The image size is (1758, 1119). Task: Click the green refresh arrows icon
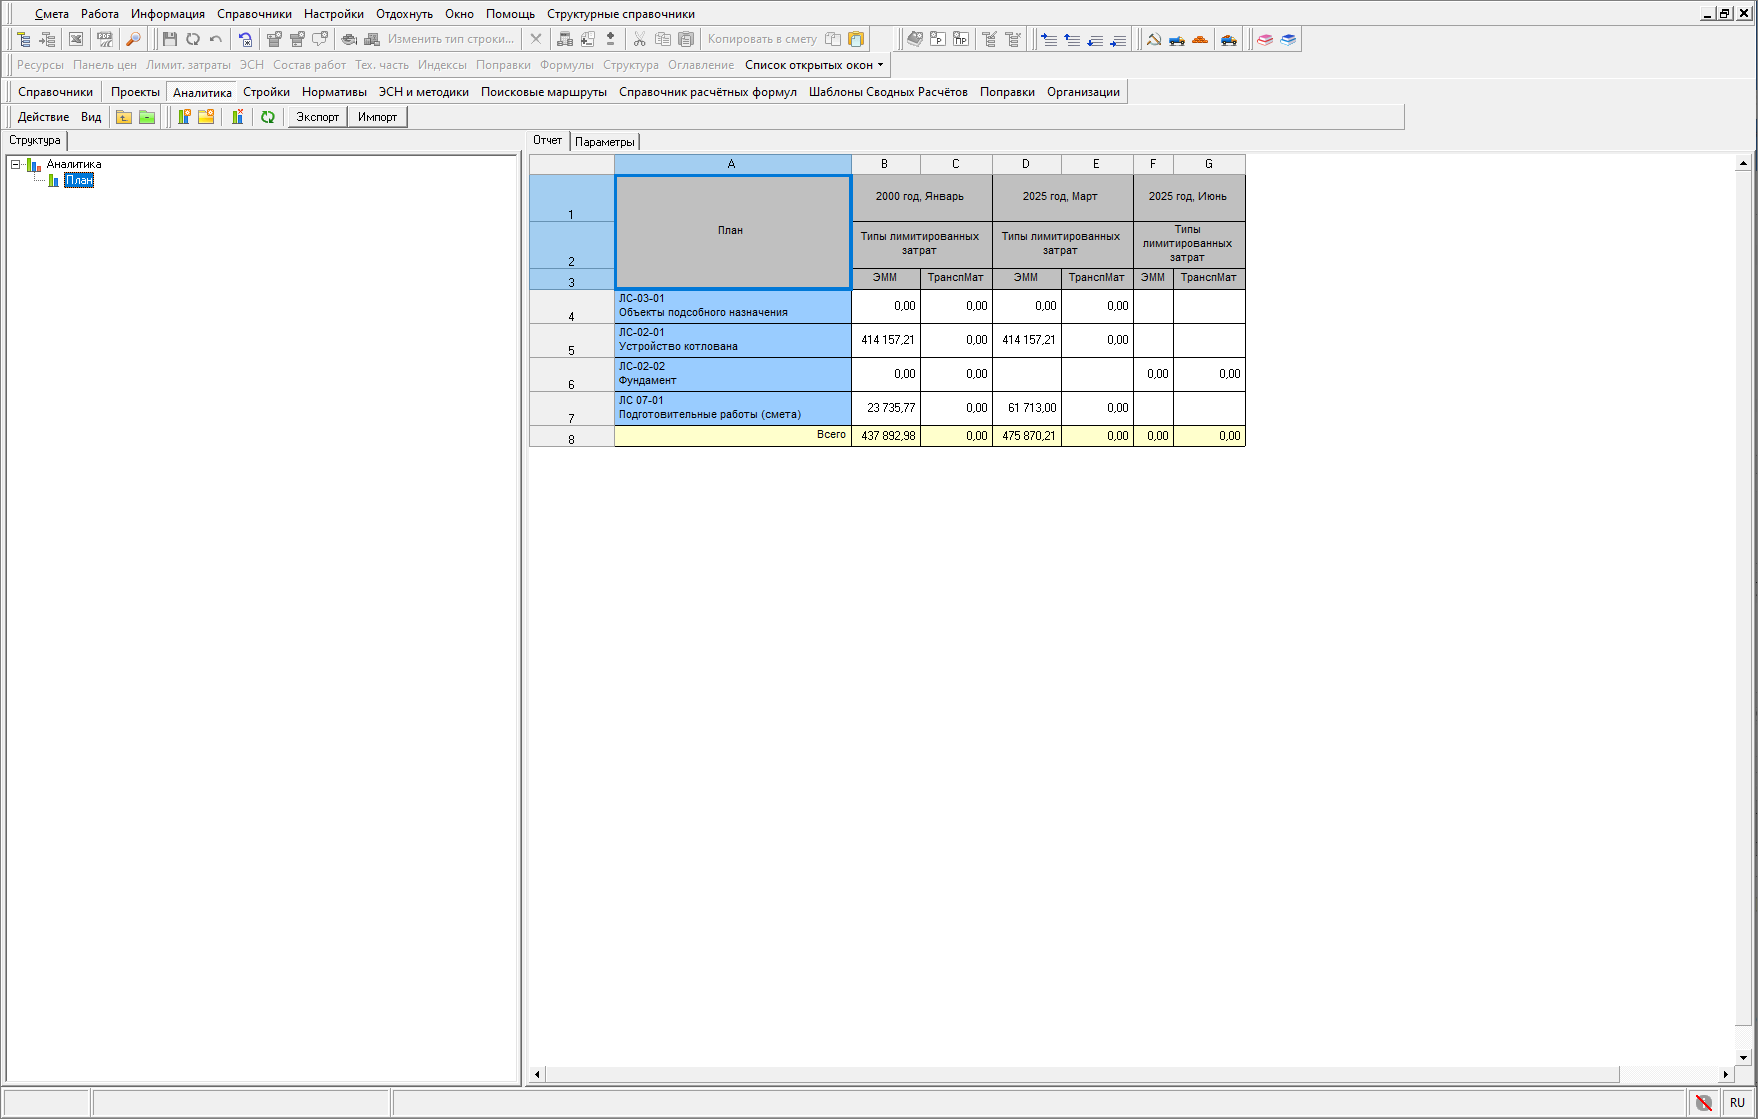(267, 117)
